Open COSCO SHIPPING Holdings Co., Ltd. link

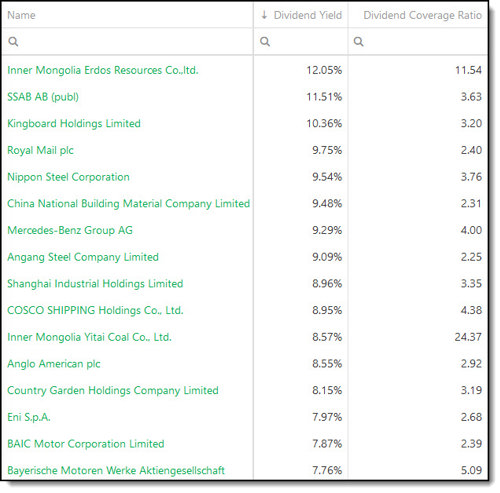[95, 310]
